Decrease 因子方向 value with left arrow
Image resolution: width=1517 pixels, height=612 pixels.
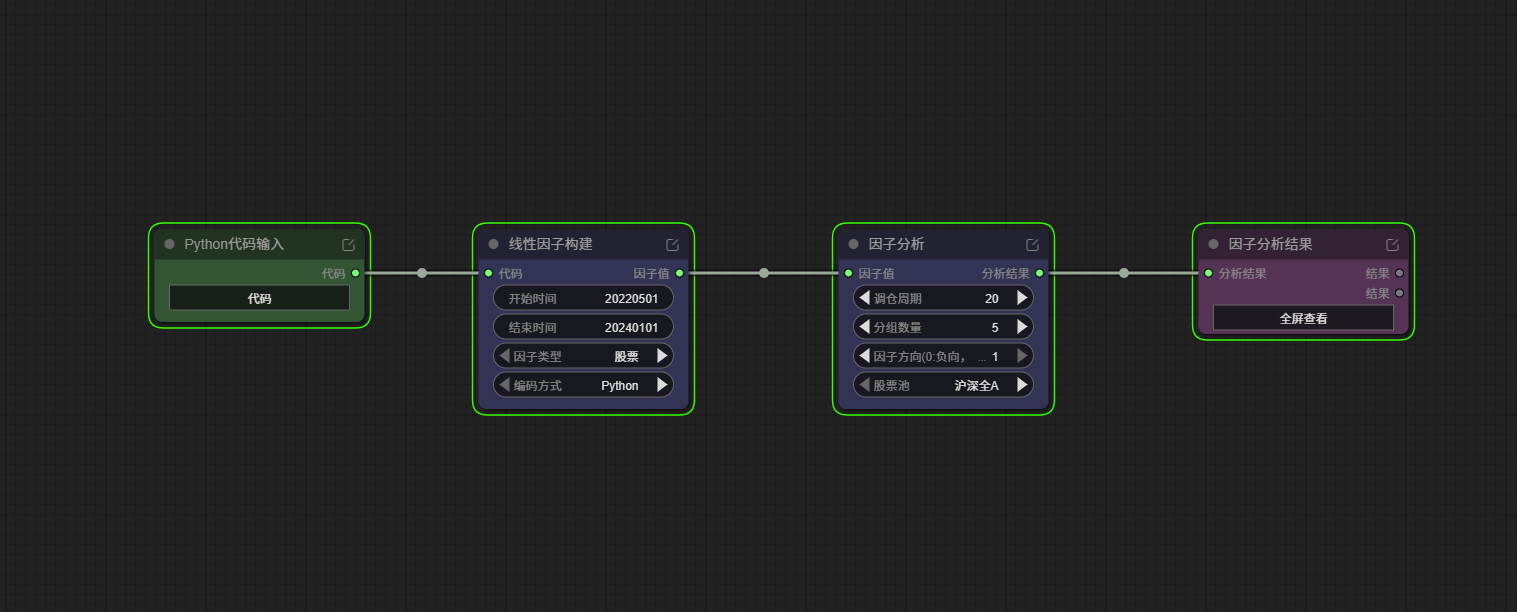(865, 356)
